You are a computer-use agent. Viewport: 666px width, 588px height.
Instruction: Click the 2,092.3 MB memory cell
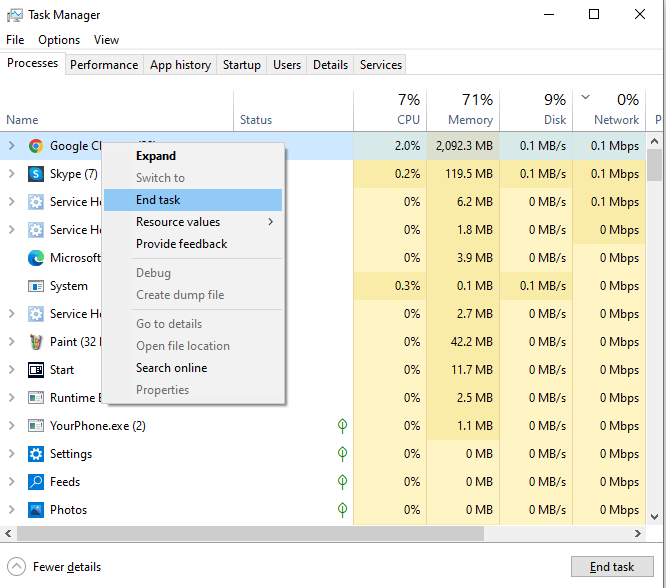tap(463, 146)
